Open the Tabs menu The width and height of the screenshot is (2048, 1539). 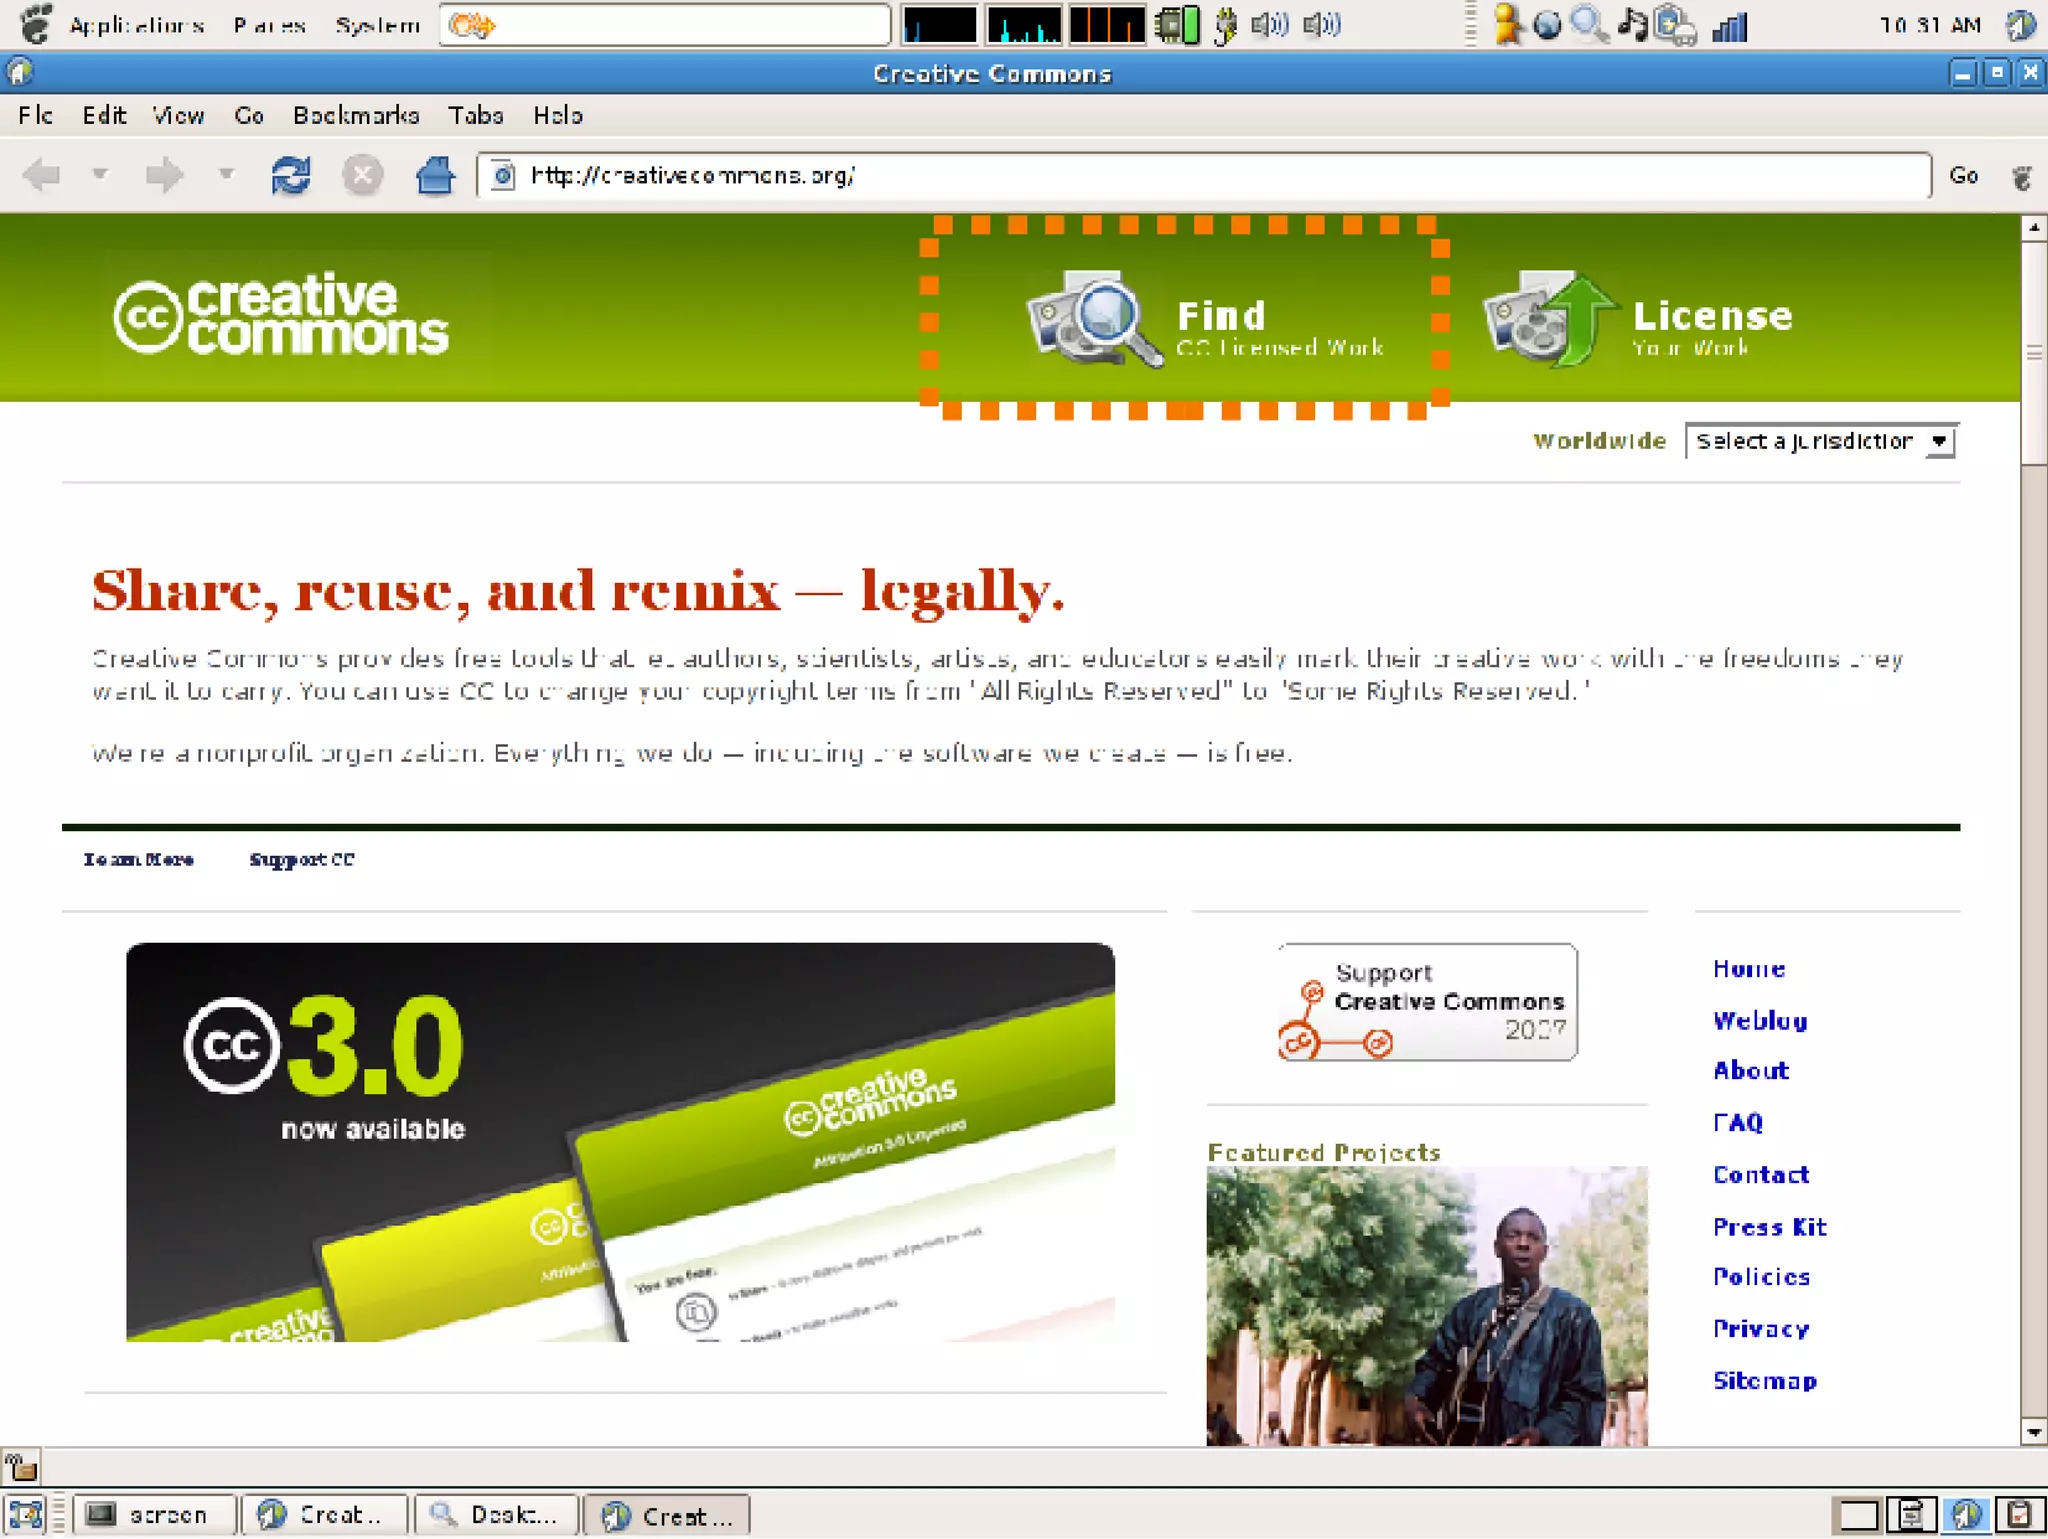click(x=475, y=116)
